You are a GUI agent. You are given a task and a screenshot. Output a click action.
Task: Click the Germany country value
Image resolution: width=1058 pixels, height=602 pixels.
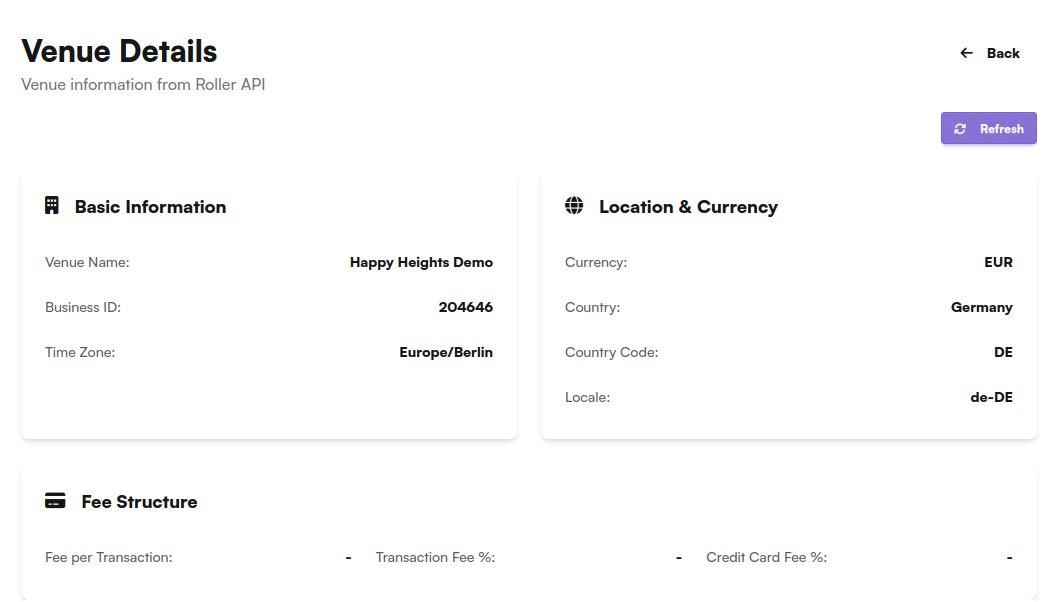pos(981,307)
